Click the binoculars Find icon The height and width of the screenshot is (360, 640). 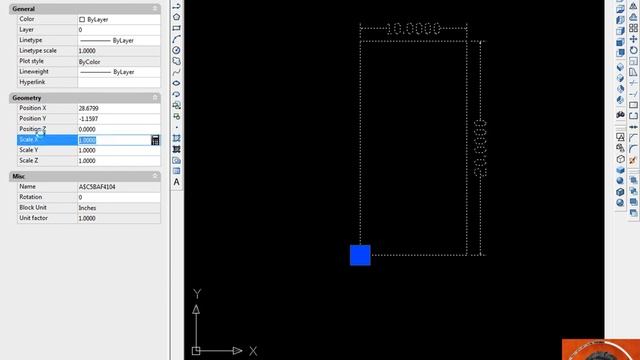tap(620, 115)
